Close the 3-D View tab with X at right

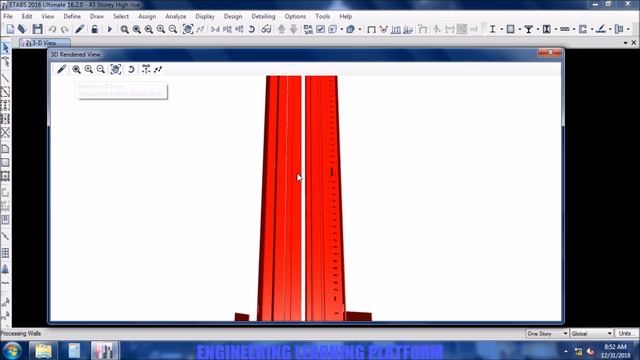coord(634,42)
